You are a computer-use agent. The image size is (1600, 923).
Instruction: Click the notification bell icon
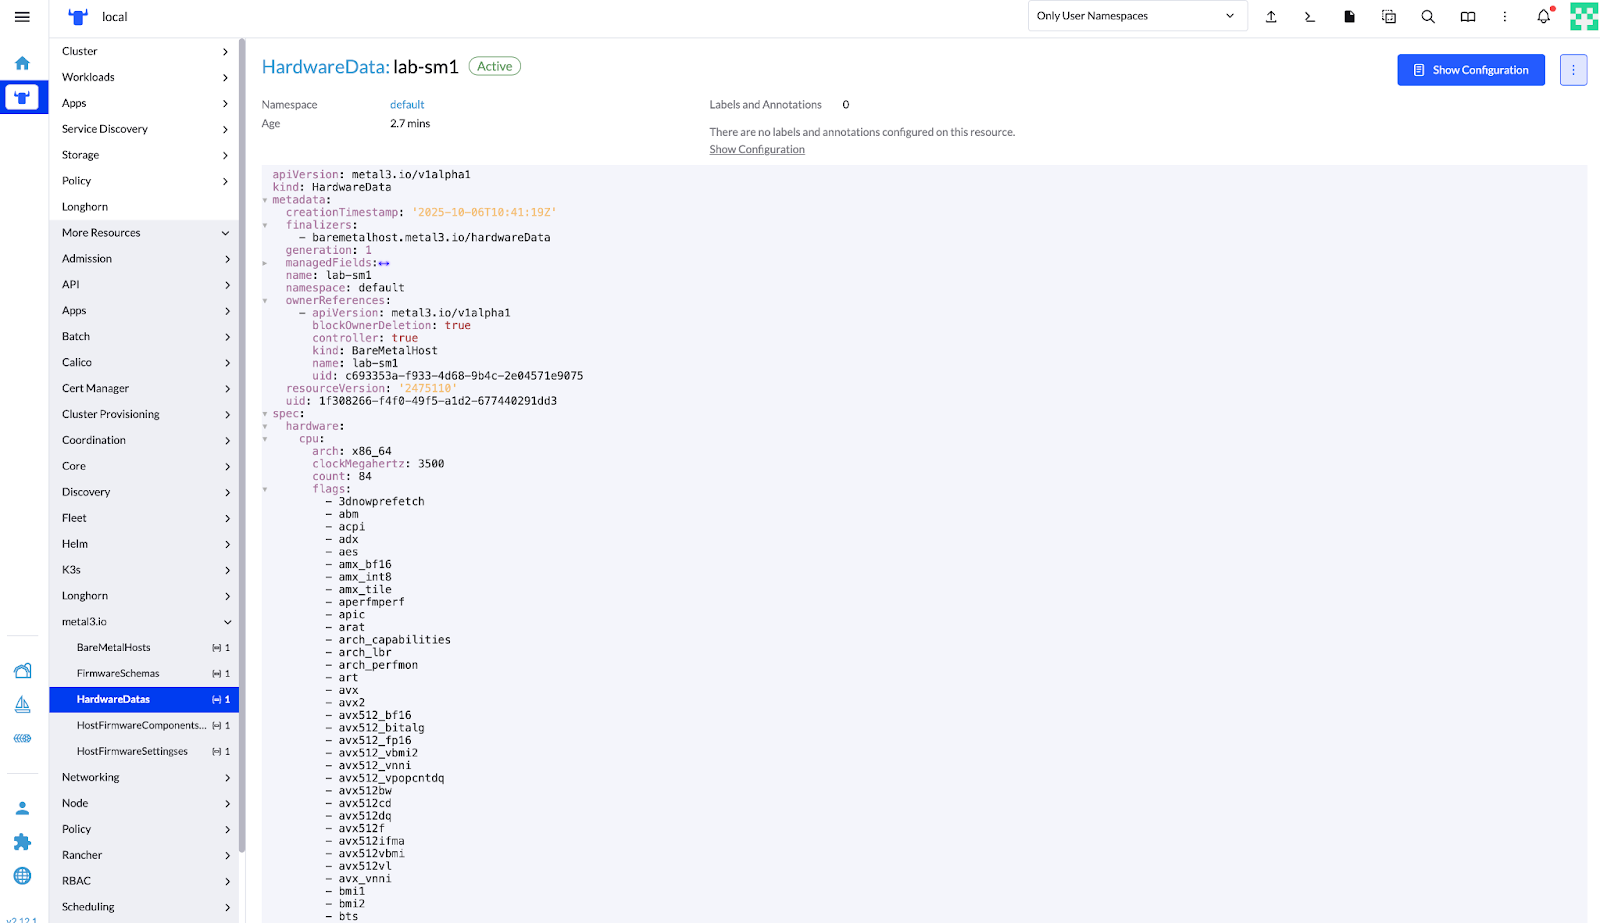point(1543,17)
